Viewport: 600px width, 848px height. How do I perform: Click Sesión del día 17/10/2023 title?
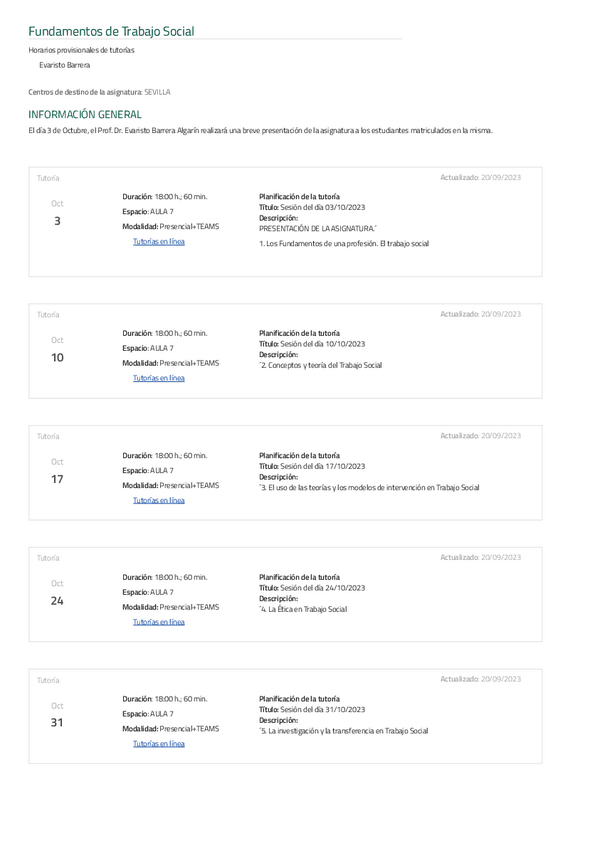pyautogui.click(x=322, y=466)
